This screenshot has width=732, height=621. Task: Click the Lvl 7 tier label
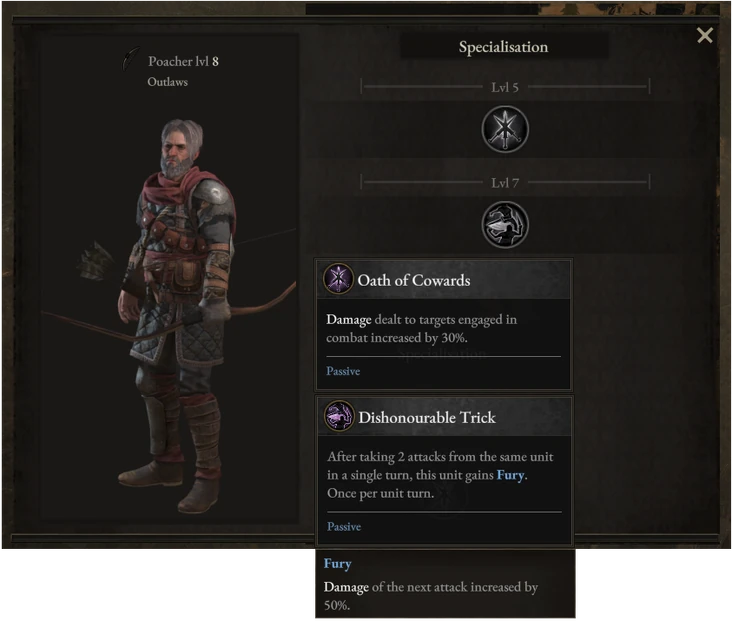505,183
